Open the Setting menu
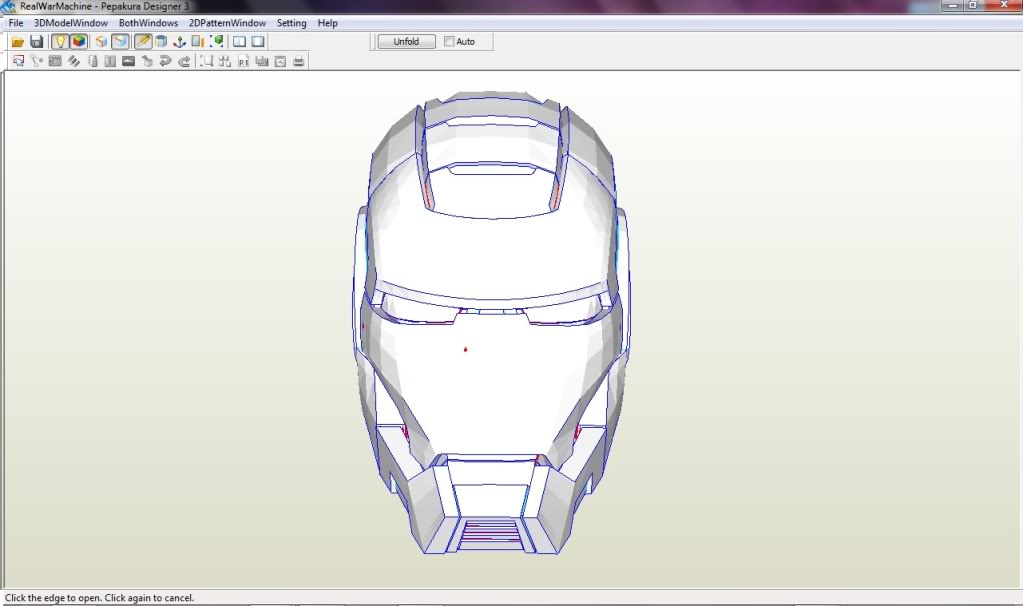The width and height of the screenshot is (1023, 606). [291, 23]
